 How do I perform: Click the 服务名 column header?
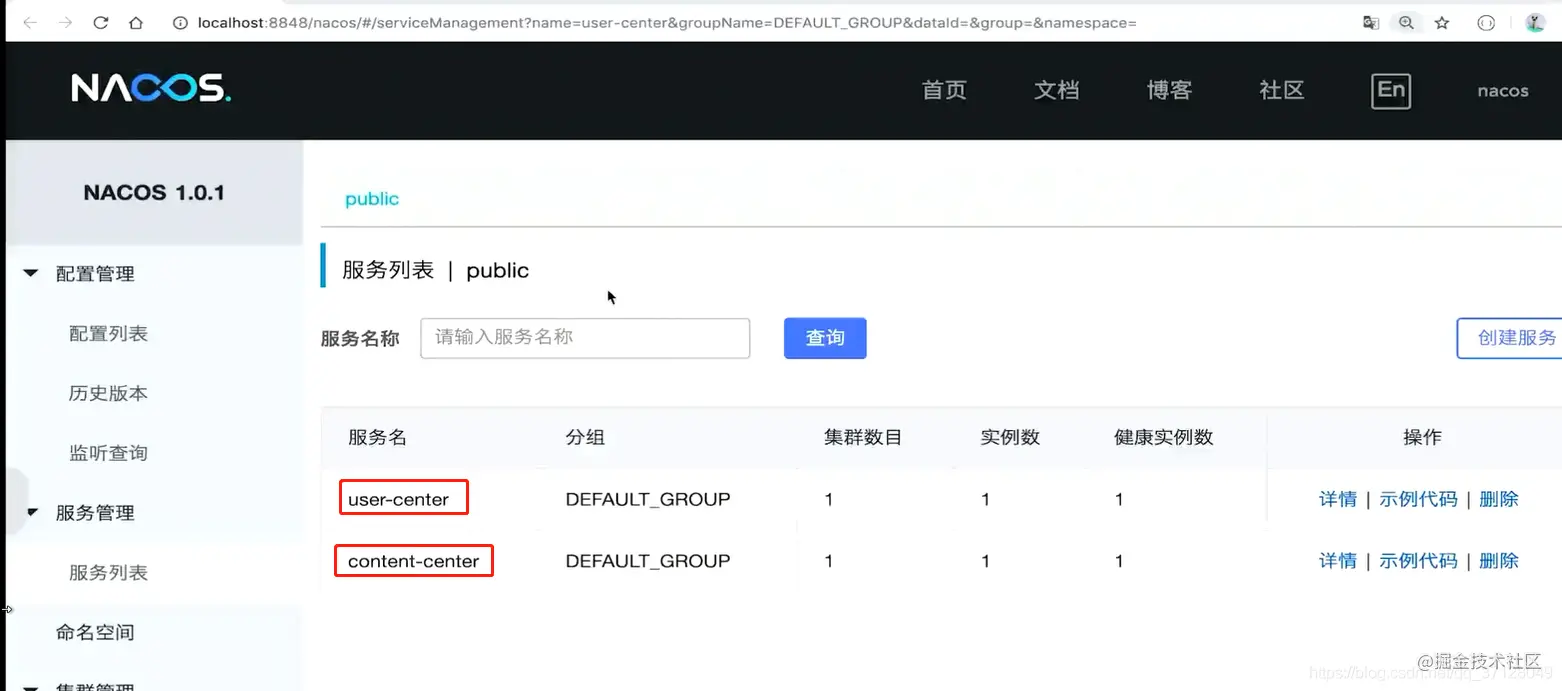pyautogui.click(x=377, y=437)
